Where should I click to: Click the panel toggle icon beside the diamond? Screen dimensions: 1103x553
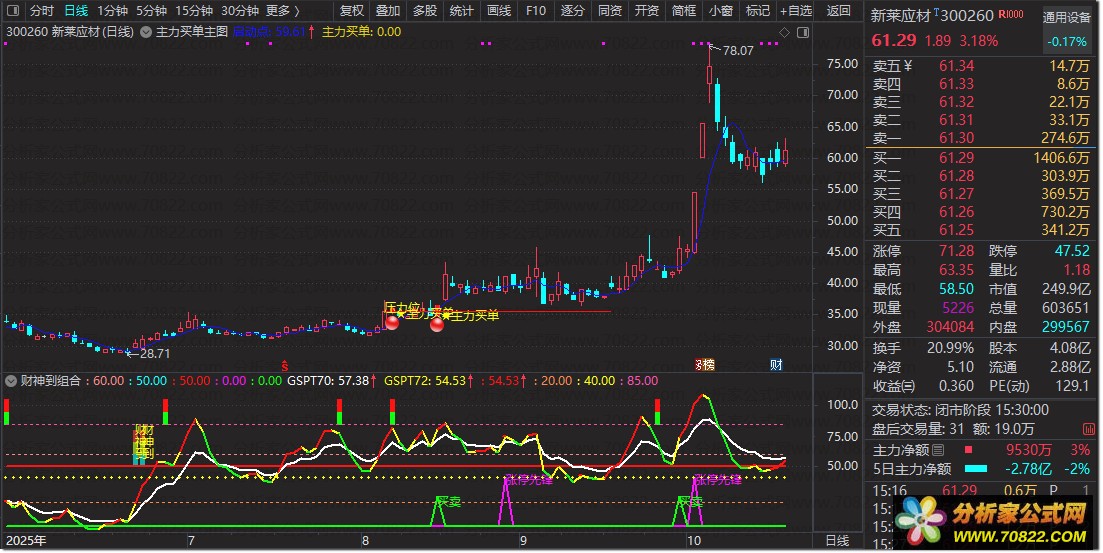tap(800, 32)
